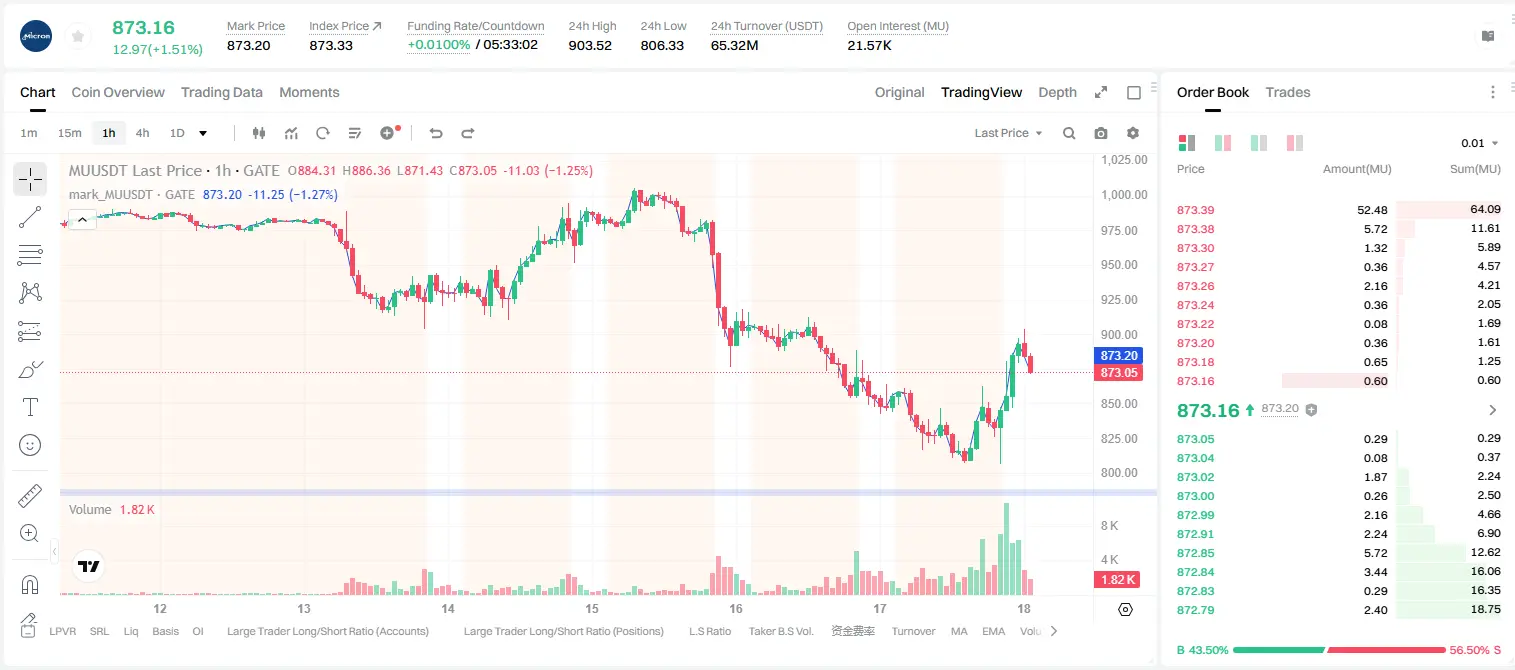This screenshot has height=670, width=1515.
Task: Expand the 1D timeframe dropdown arrow
Action: pos(203,133)
